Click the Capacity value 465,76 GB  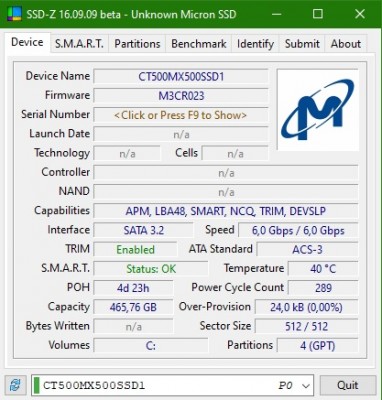(x=133, y=307)
